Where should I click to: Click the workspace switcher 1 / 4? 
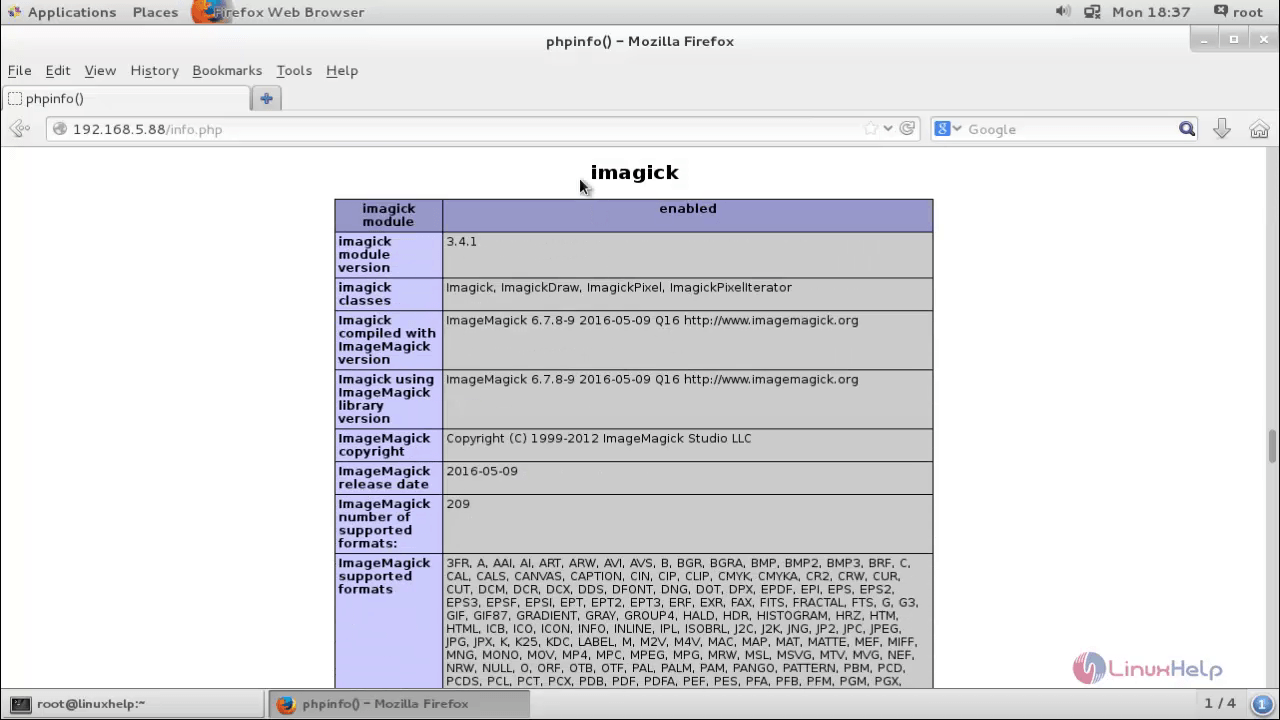pyautogui.click(x=1220, y=704)
